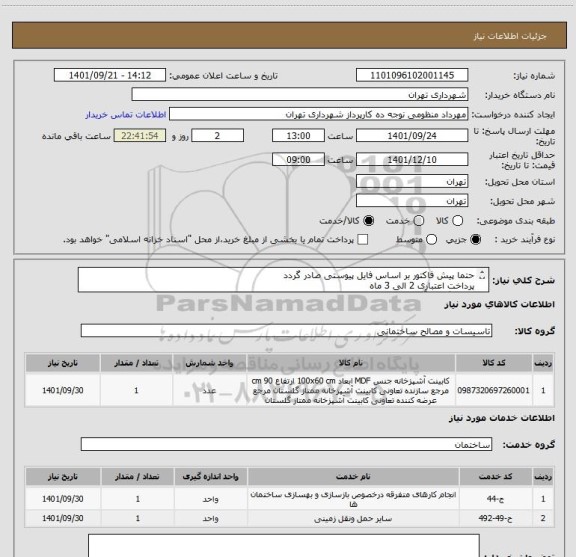Click the واحد شمارش column header
Image resolution: width=576 pixels, height=557 pixels.
209,363
